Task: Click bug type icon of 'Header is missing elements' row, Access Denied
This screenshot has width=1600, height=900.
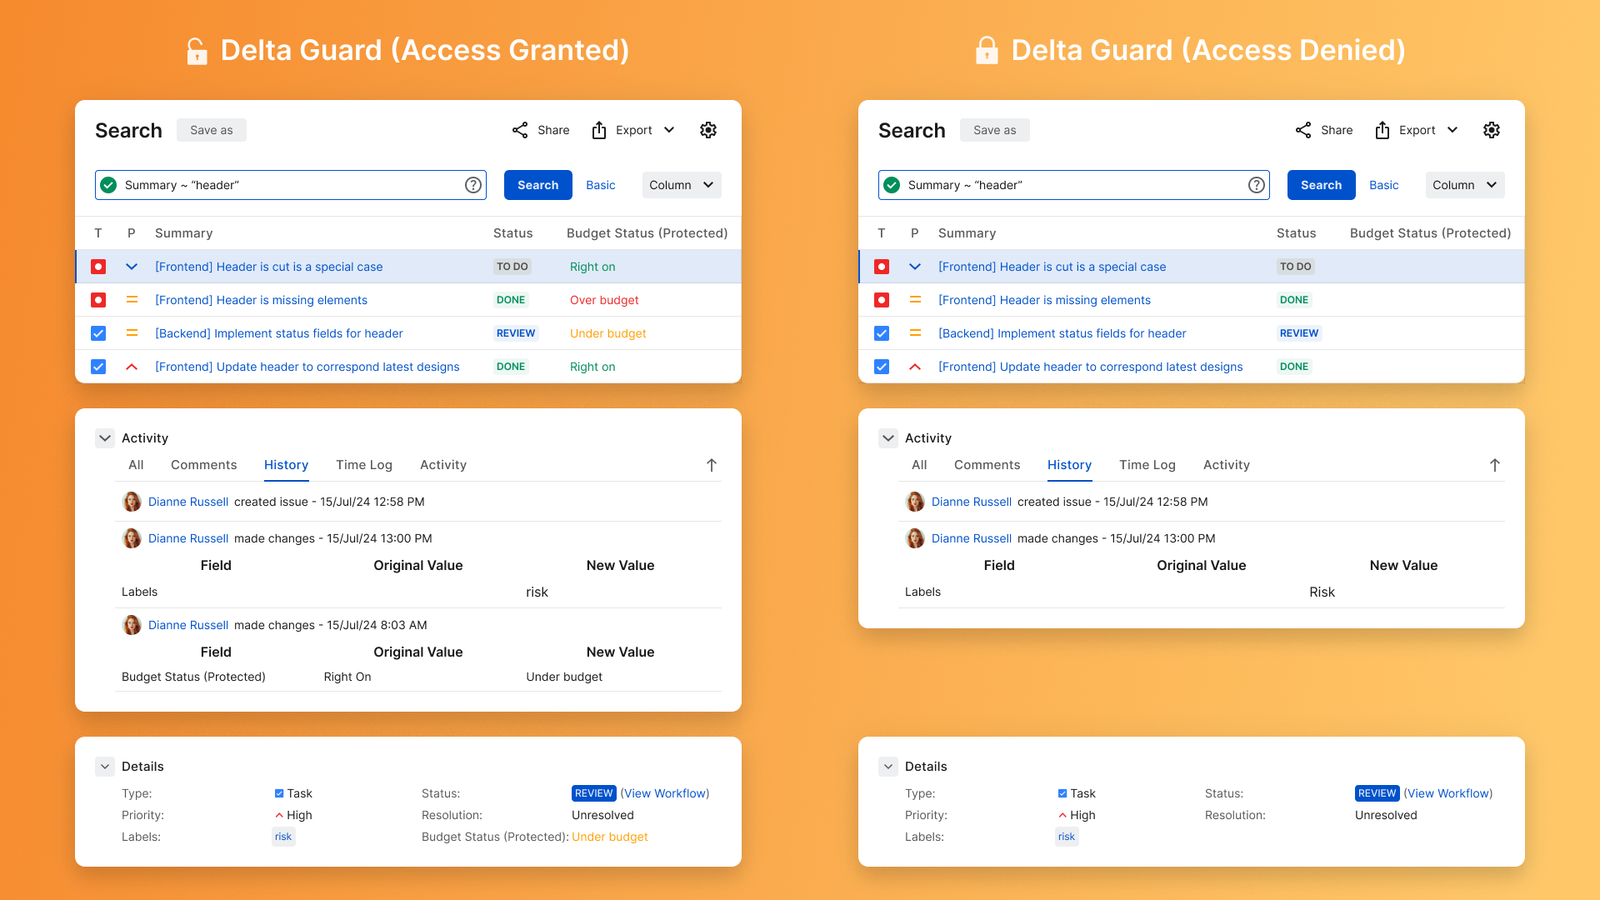Action: 881,300
